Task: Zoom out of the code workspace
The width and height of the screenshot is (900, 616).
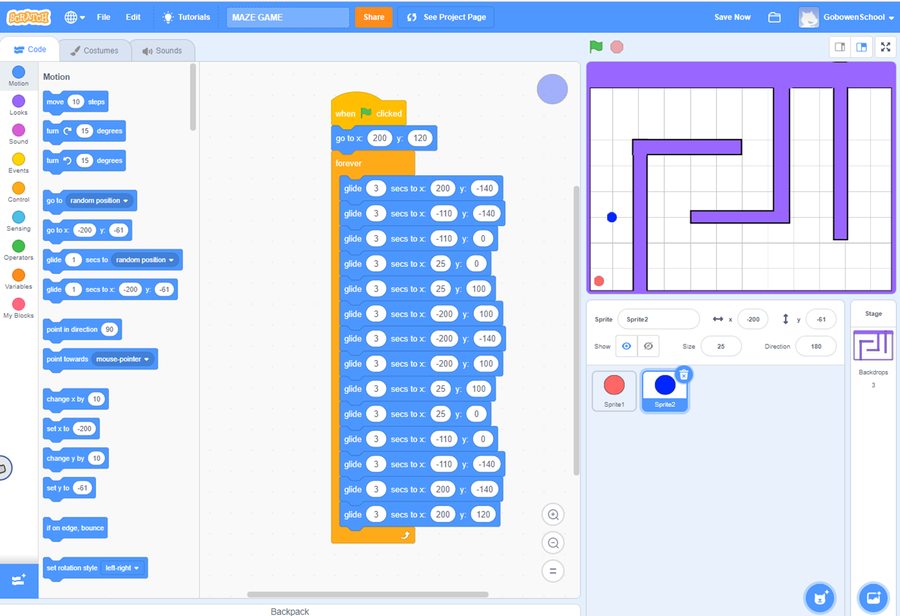Action: coord(552,543)
